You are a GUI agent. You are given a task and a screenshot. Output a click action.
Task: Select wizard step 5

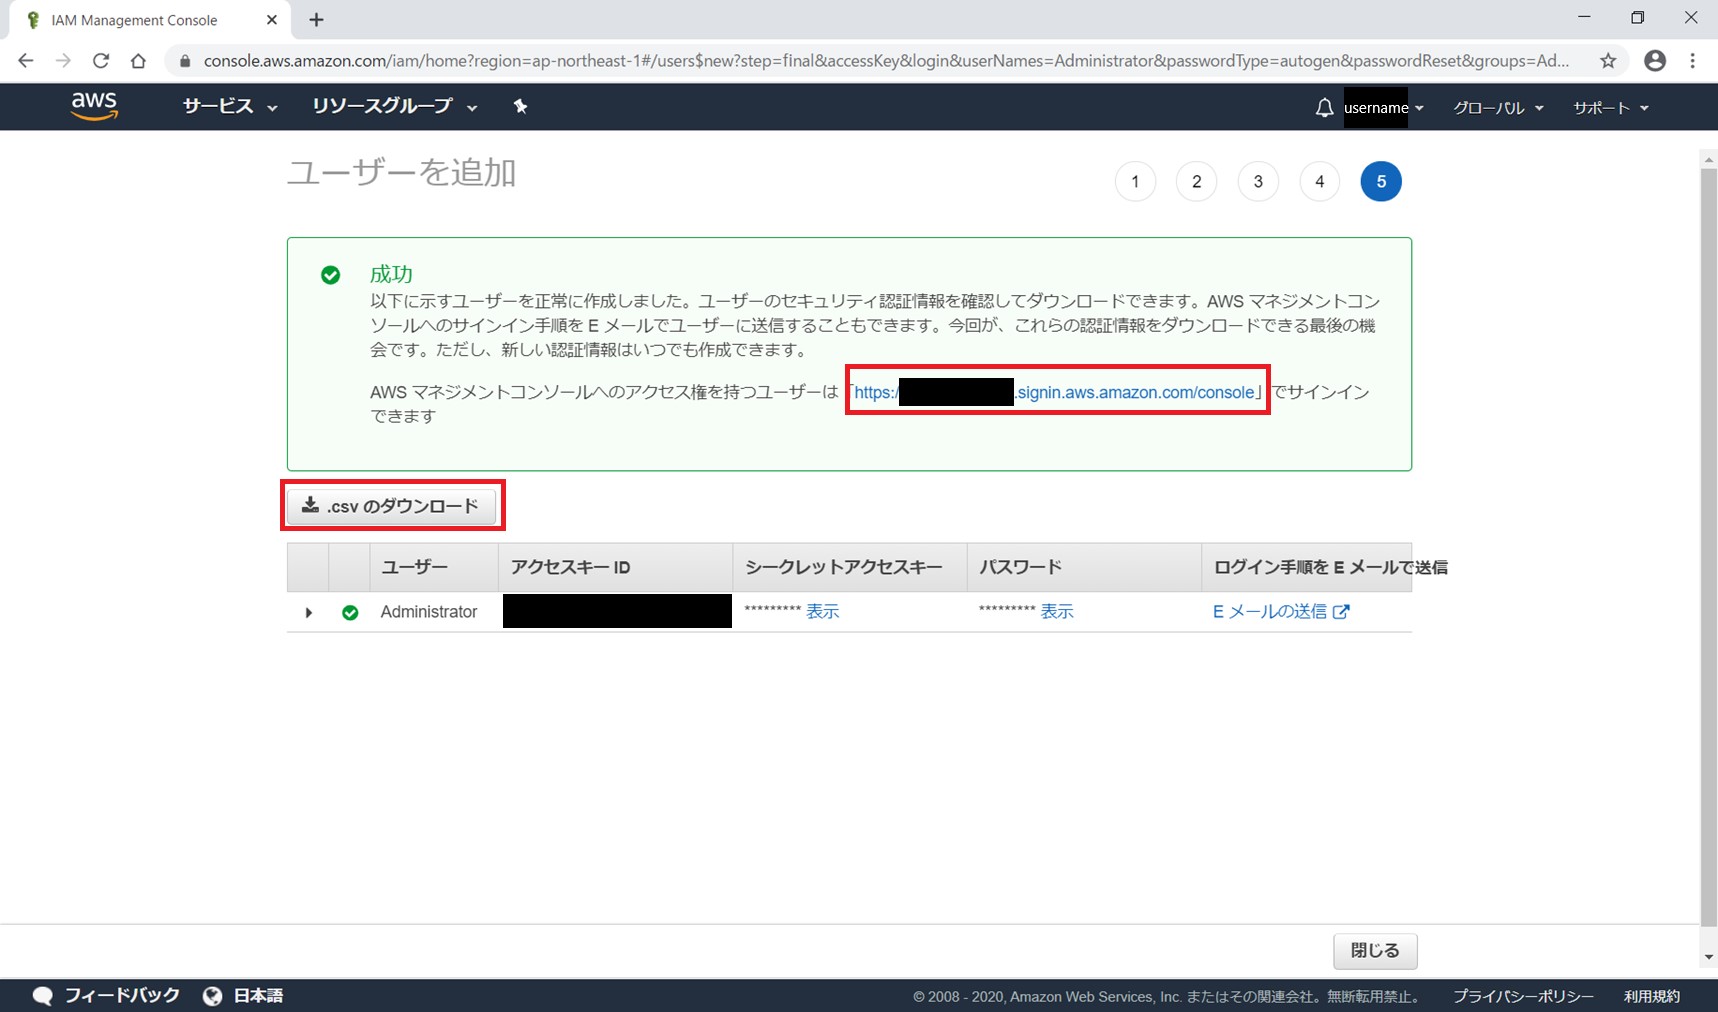1381,181
